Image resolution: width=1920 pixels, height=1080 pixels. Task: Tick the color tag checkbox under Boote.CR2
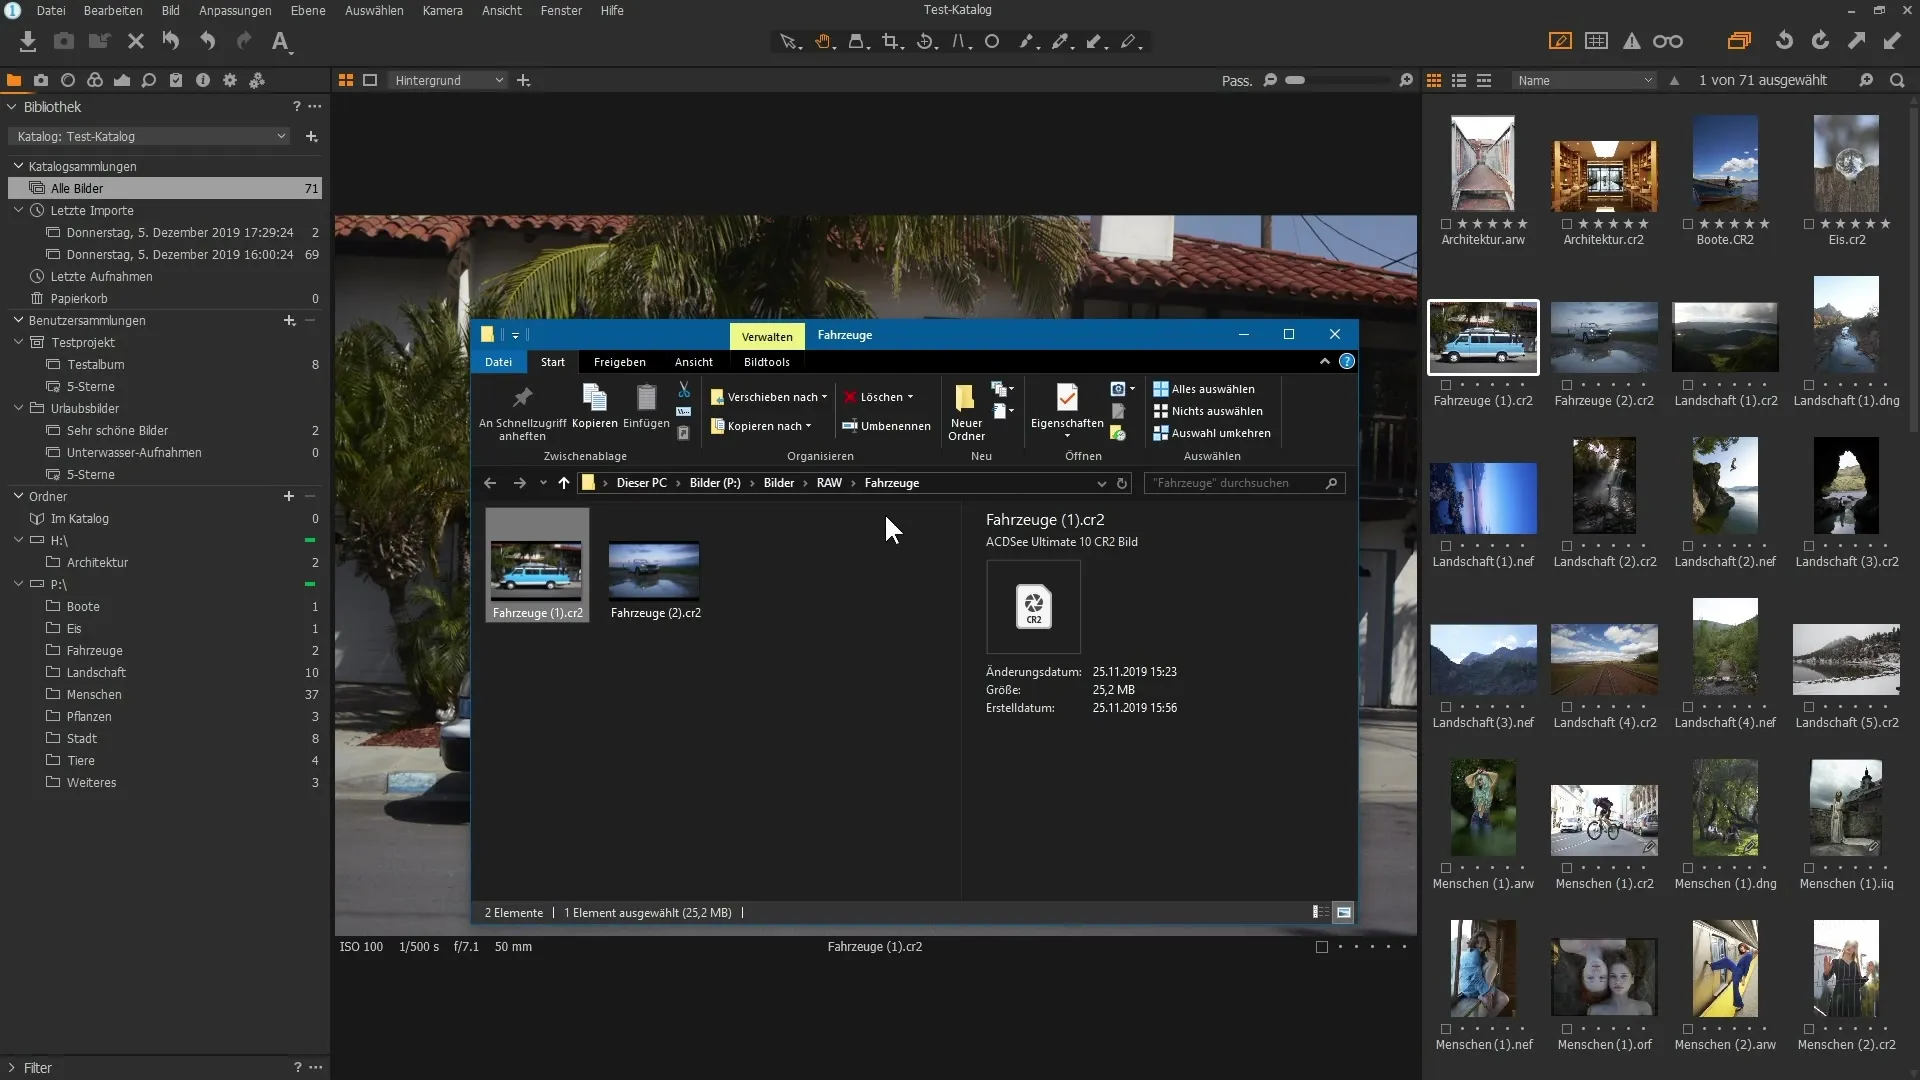click(x=1688, y=224)
